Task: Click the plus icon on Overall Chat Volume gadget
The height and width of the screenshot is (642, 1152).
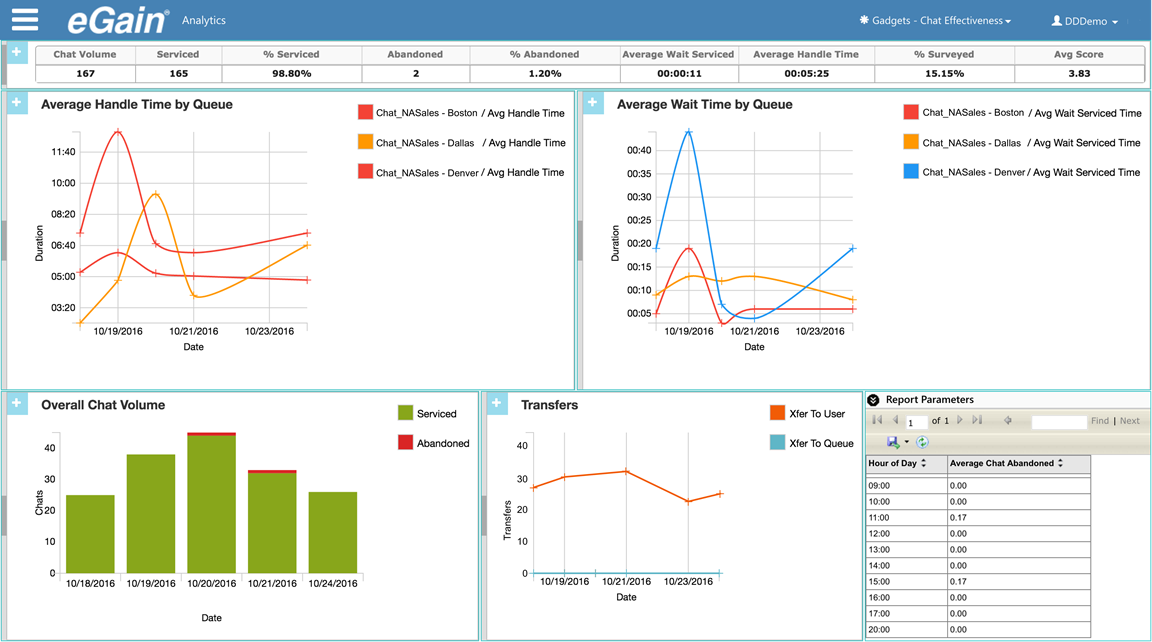Action: (16, 403)
